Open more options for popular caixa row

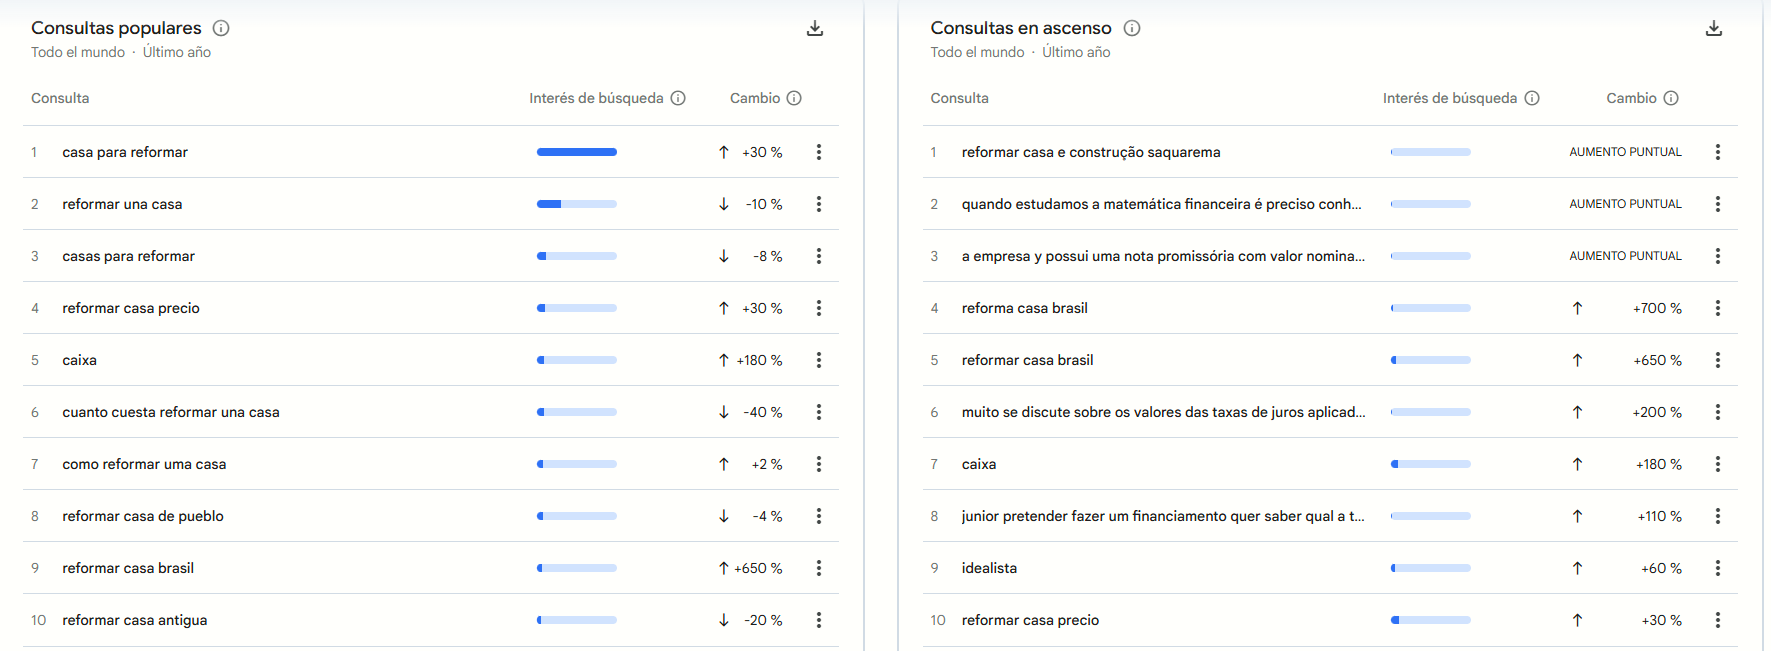click(x=819, y=360)
